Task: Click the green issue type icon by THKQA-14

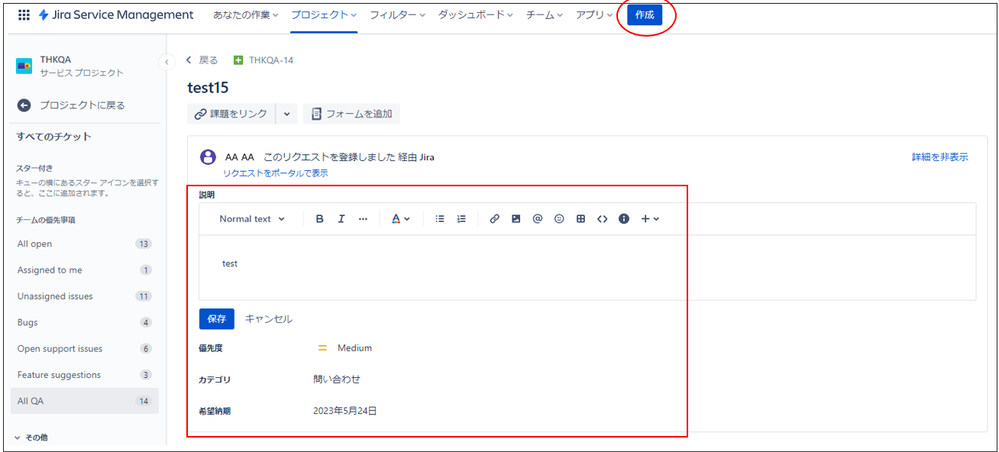Action: [239, 60]
